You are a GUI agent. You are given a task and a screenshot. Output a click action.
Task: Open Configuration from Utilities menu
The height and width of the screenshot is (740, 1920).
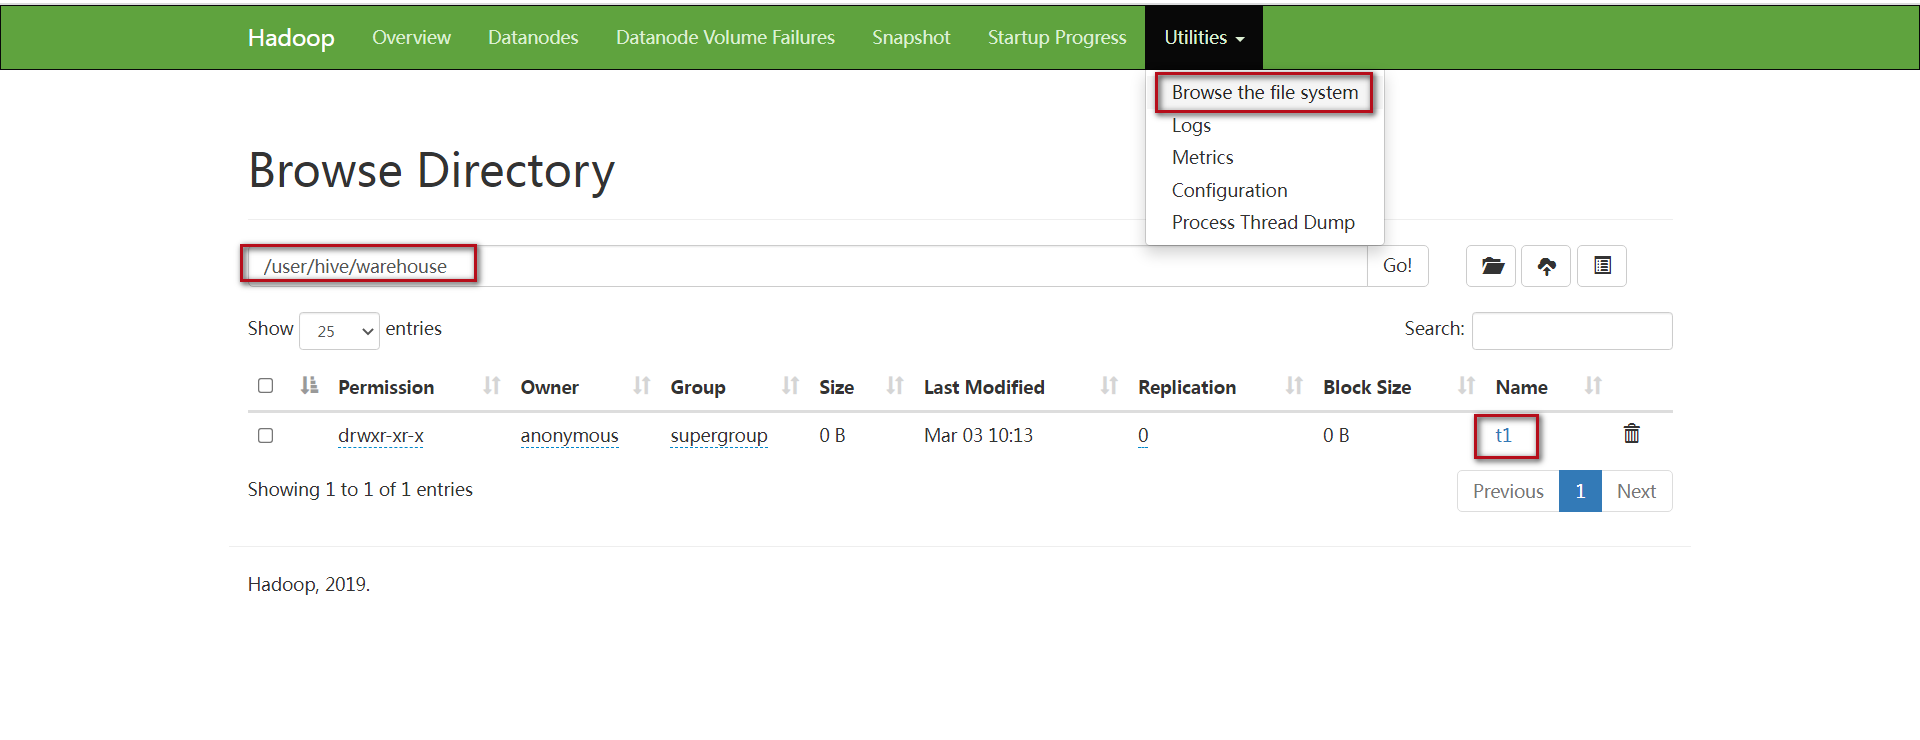point(1229,190)
